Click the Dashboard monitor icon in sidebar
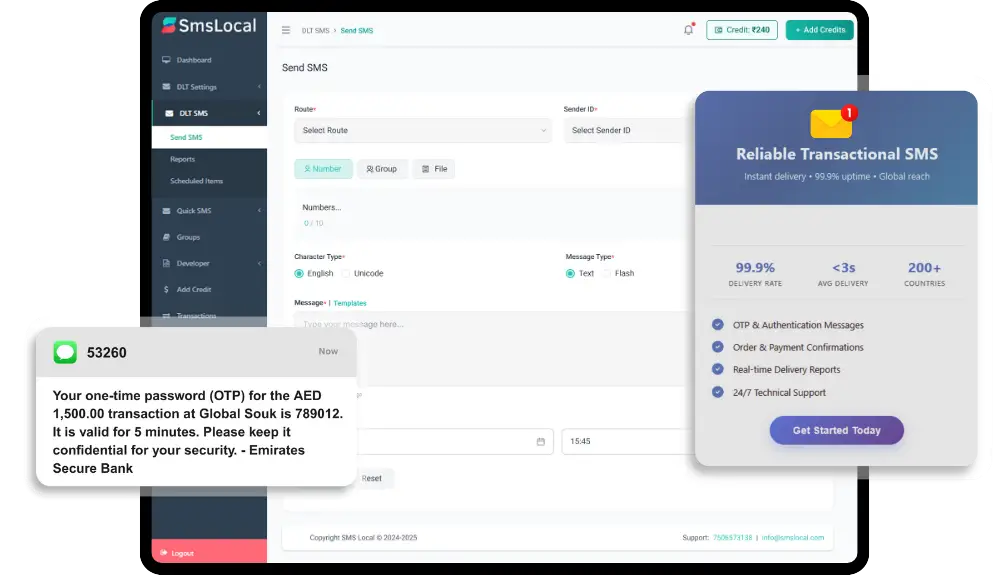Screen dimensions: 997x575 166,60
